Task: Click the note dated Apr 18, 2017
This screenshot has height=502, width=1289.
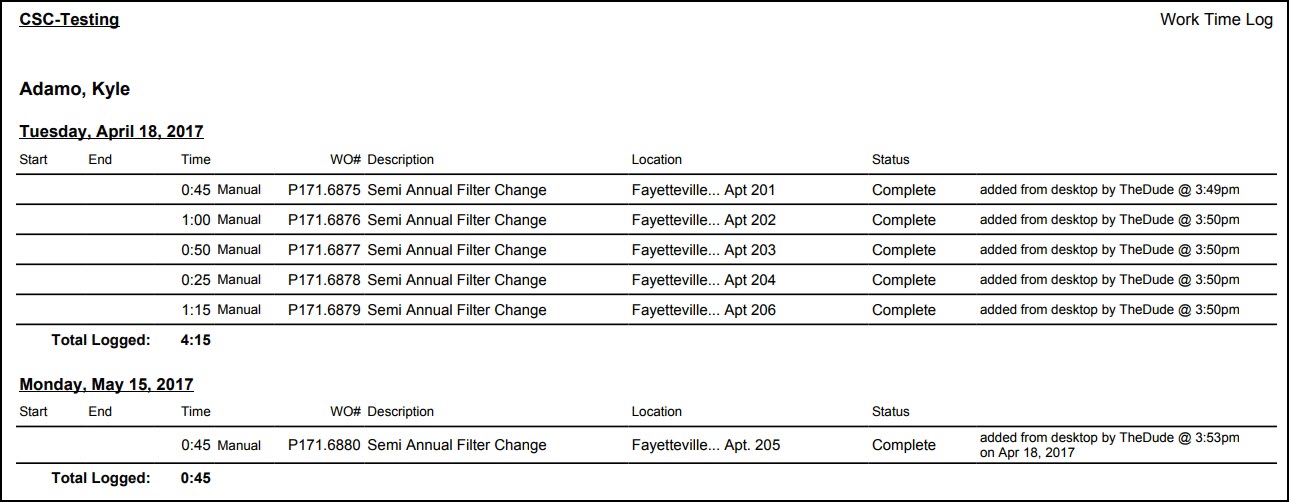Action: 1110,445
